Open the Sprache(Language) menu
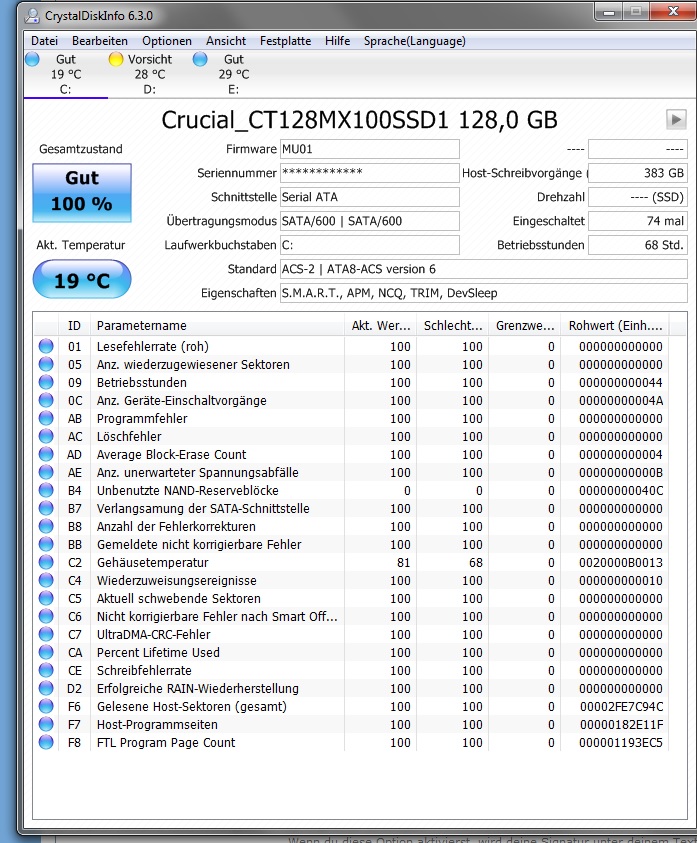Image resolution: width=697 pixels, height=843 pixels. 415,41
